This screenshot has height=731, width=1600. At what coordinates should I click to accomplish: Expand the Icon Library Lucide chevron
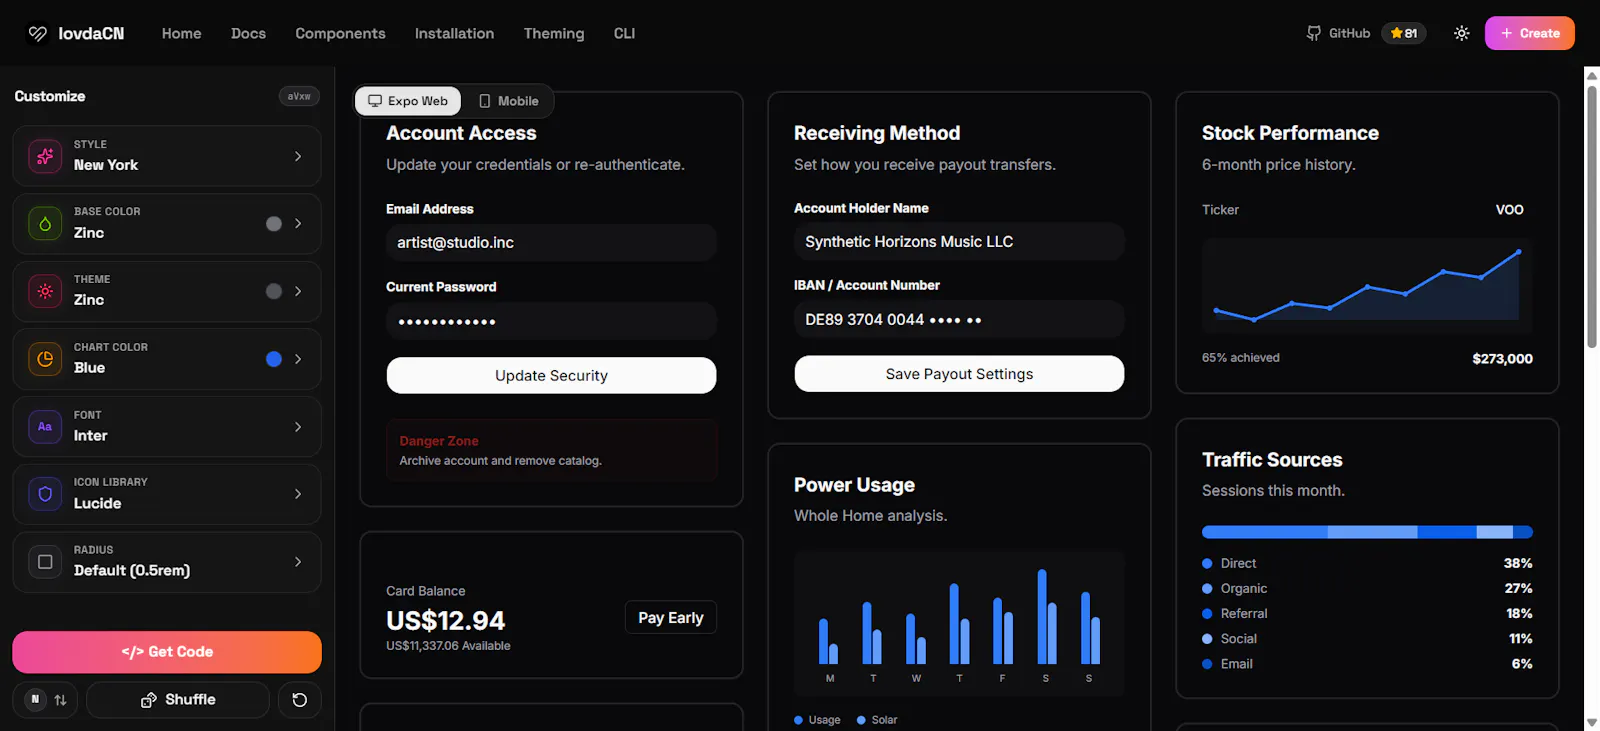pyautogui.click(x=298, y=494)
